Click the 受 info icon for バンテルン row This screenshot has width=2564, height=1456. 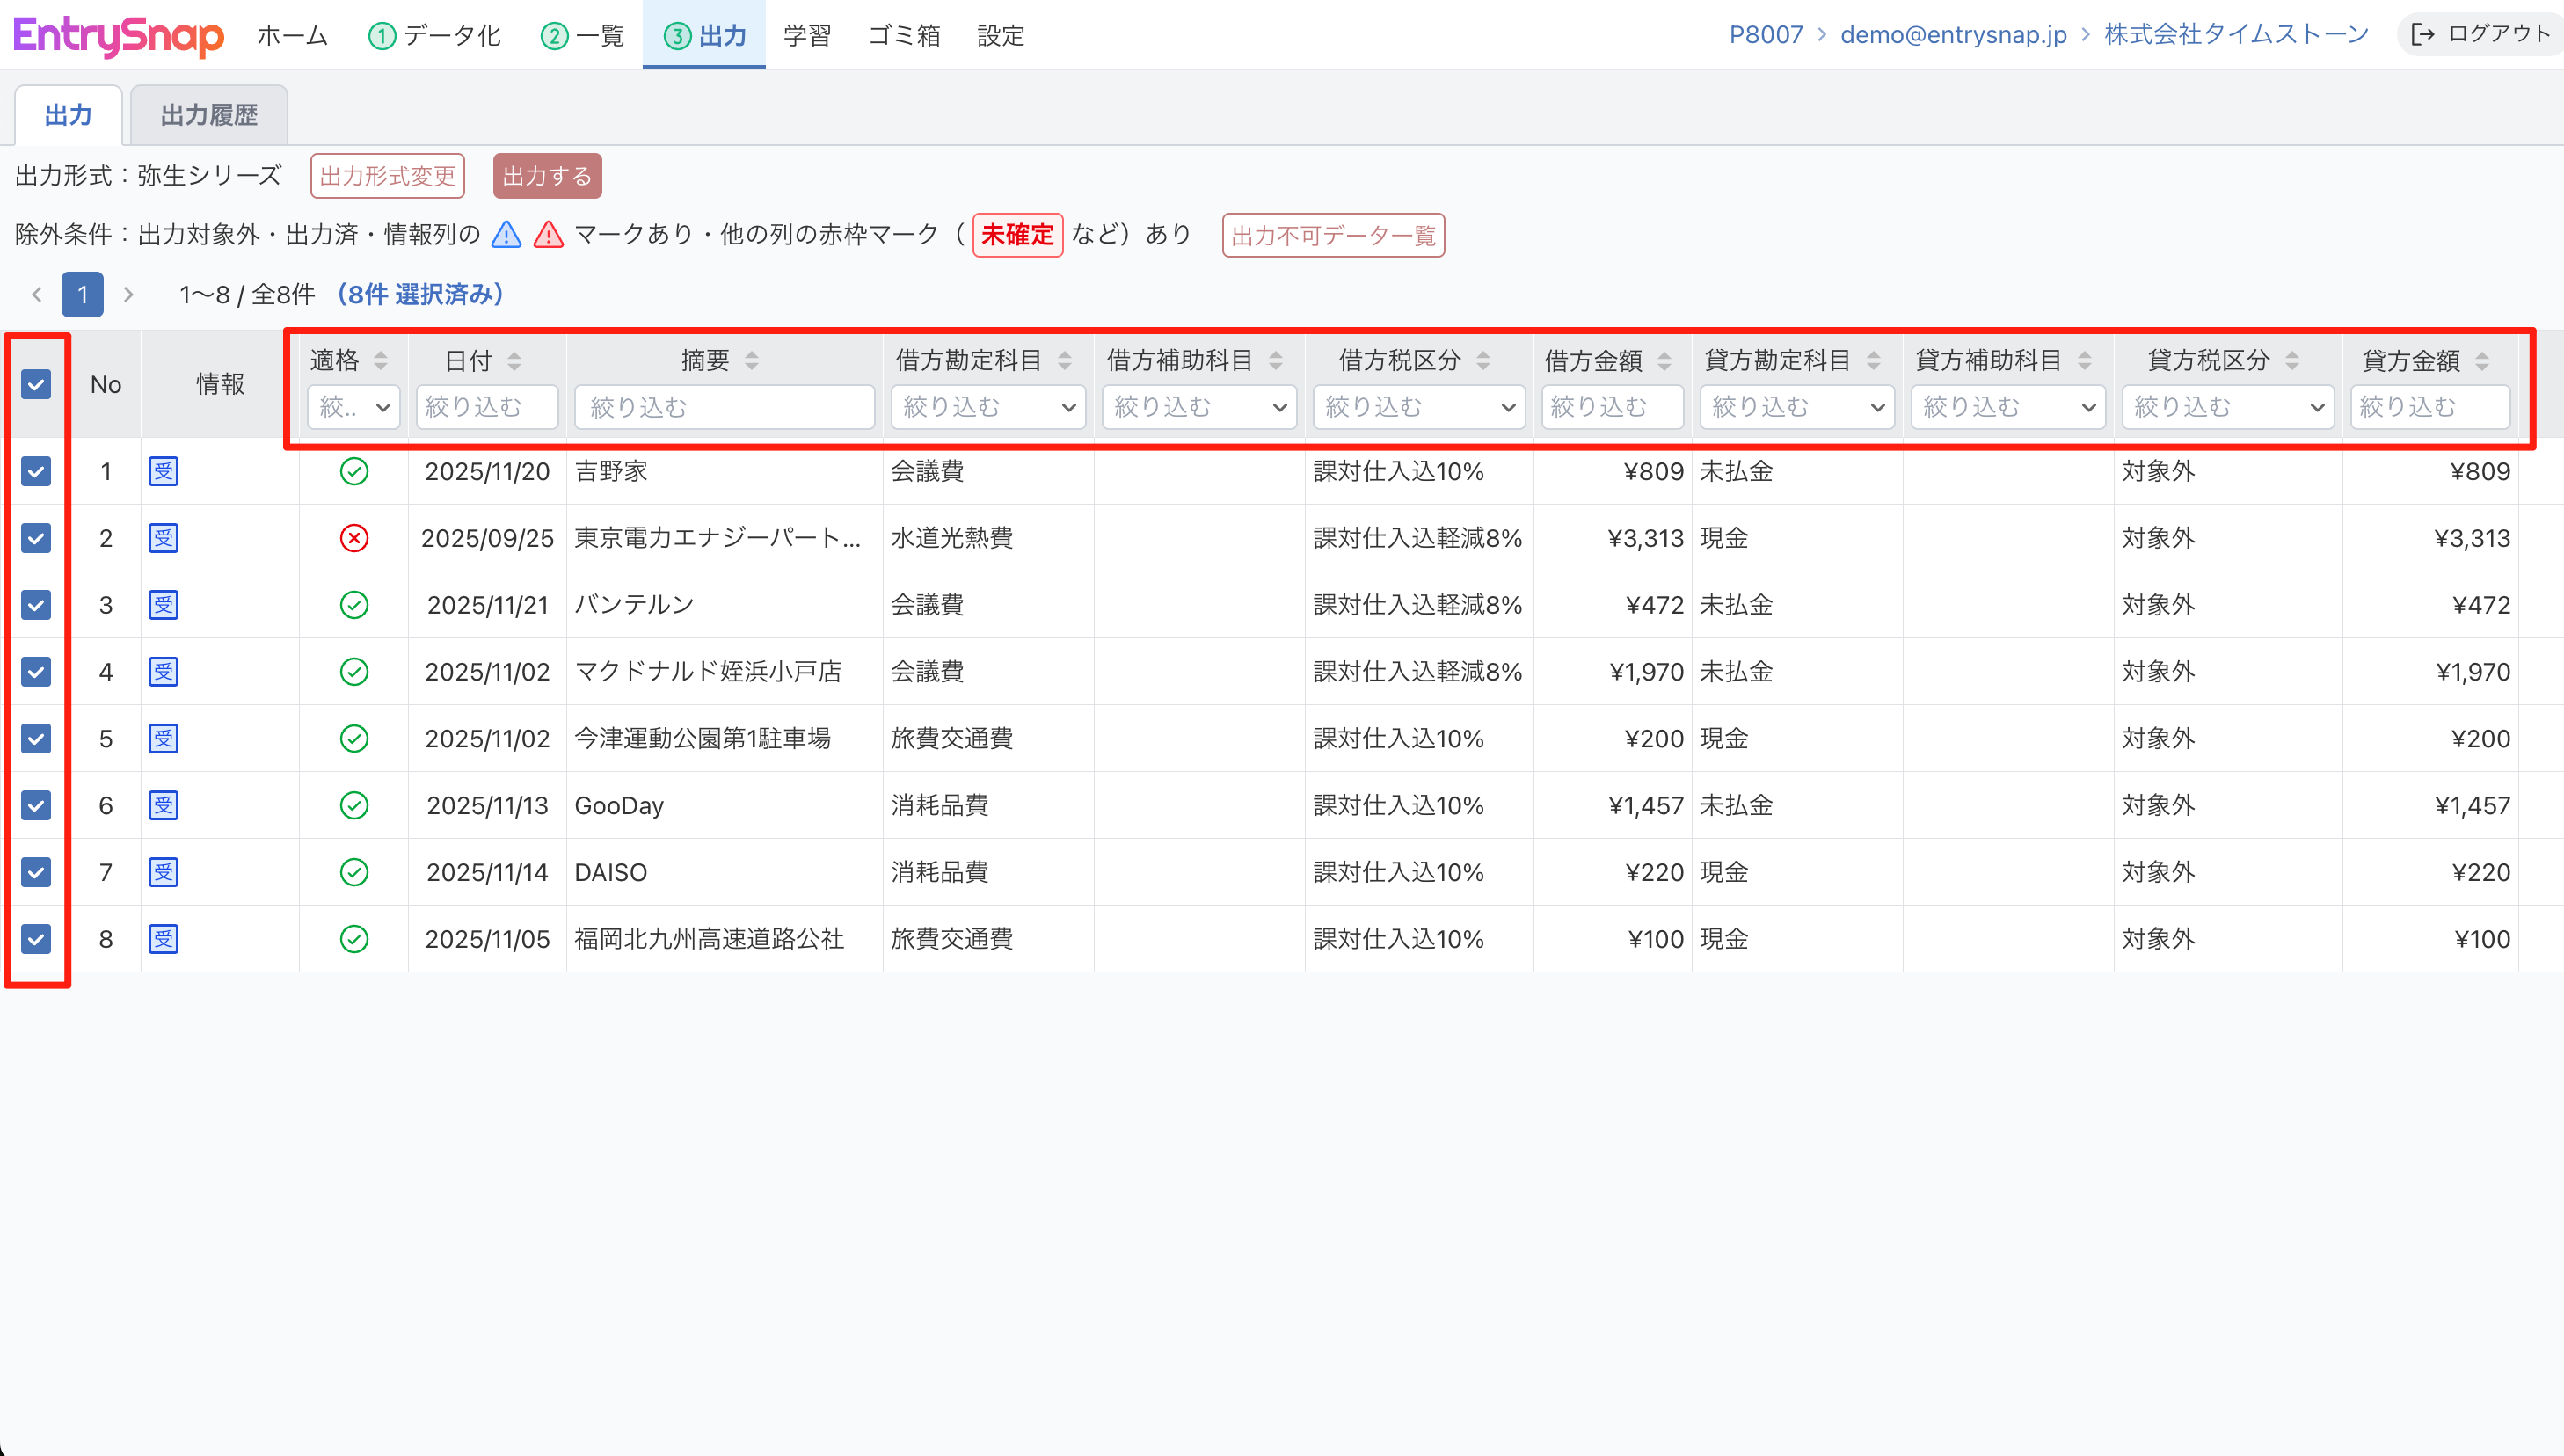(163, 605)
